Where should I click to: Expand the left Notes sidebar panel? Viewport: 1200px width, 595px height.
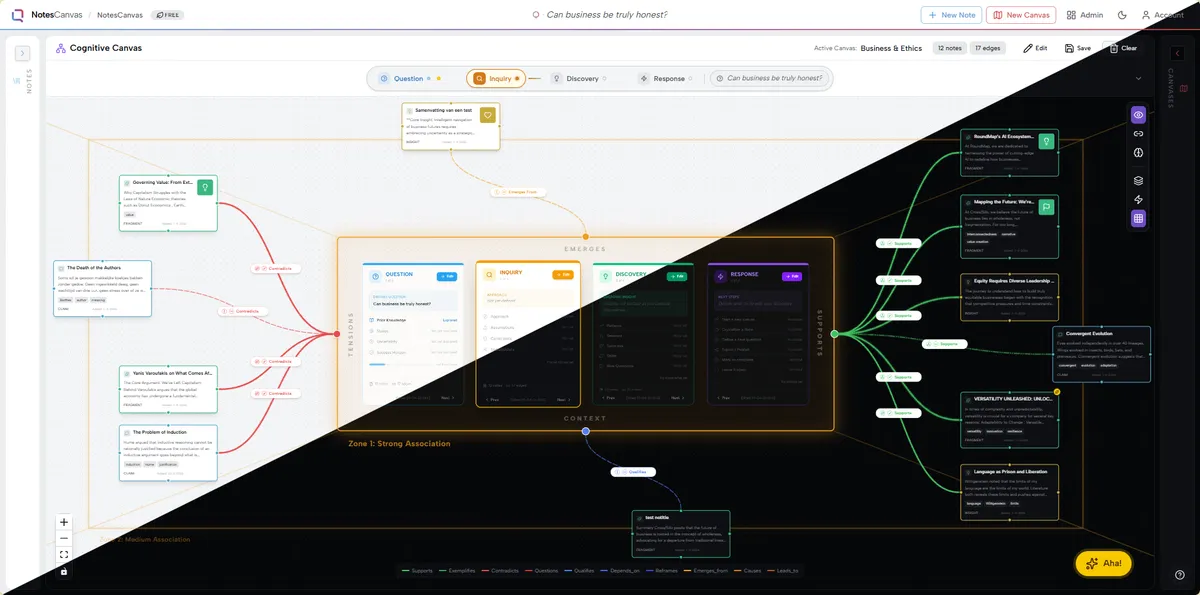(x=22, y=53)
